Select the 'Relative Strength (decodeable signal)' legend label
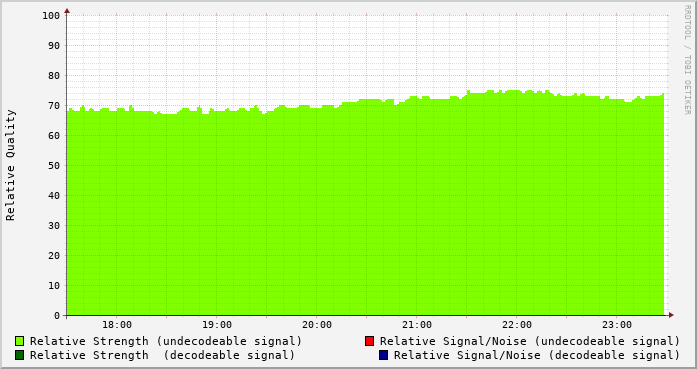697x369 pixels. (162, 356)
